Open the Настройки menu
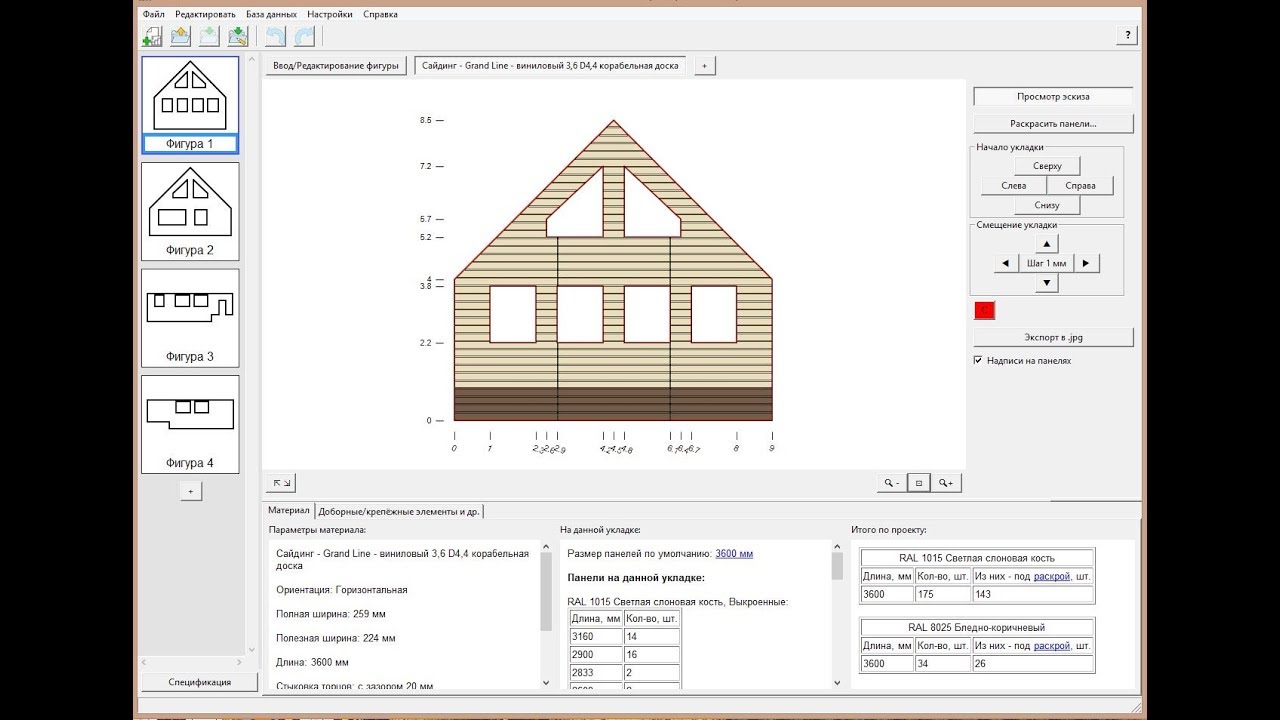1280x720 pixels. (x=330, y=14)
